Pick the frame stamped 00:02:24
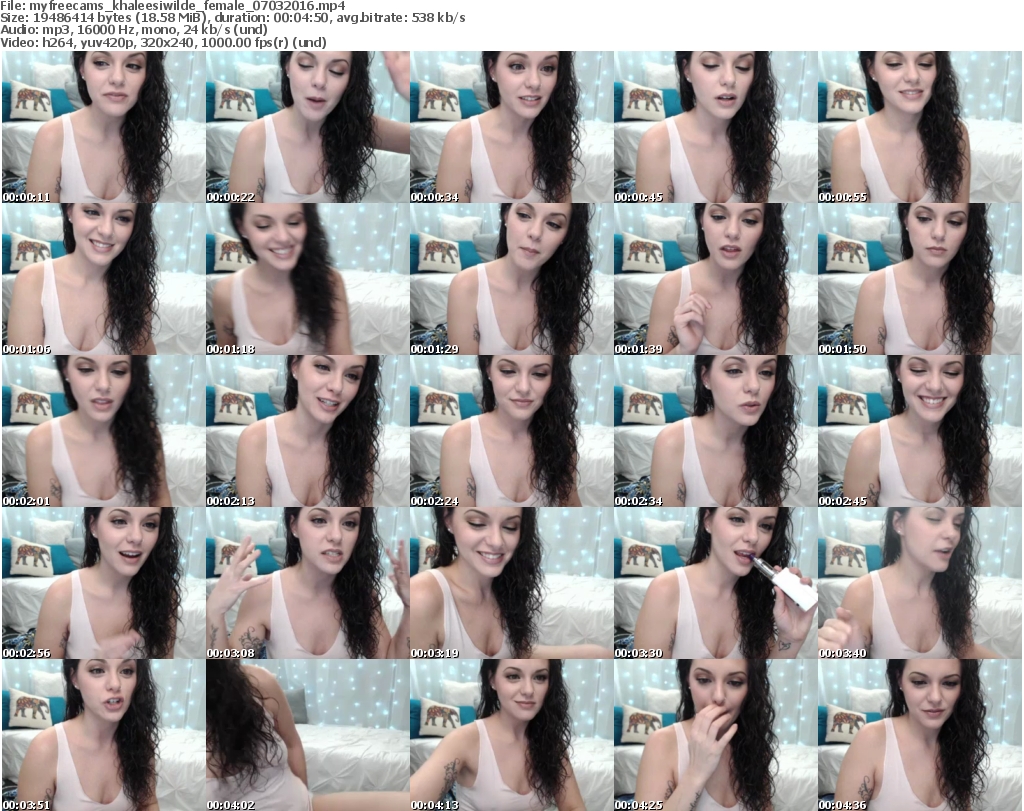The width and height of the screenshot is (1024, 811). tap(511, 431)
